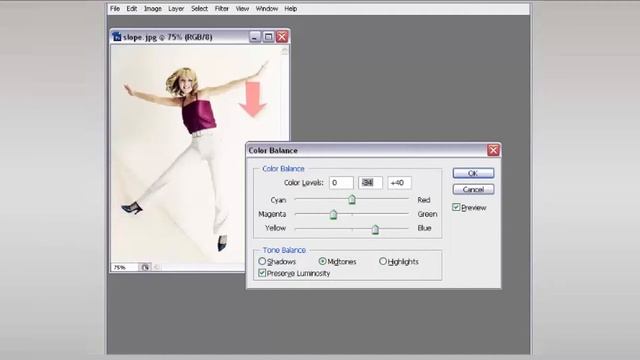Viewport: 640px width, 360px height.
Task: Open the Filter menu
Action: 222,9
